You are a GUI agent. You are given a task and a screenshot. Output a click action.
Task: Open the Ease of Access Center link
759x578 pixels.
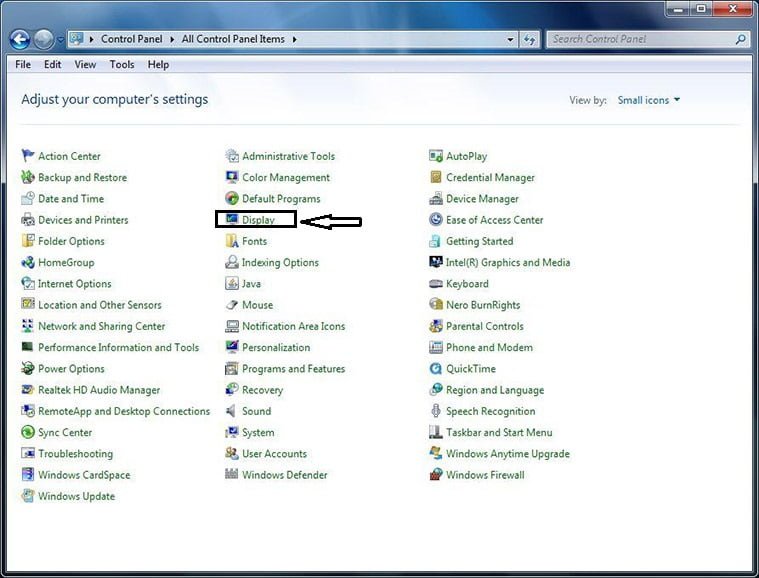494,220
